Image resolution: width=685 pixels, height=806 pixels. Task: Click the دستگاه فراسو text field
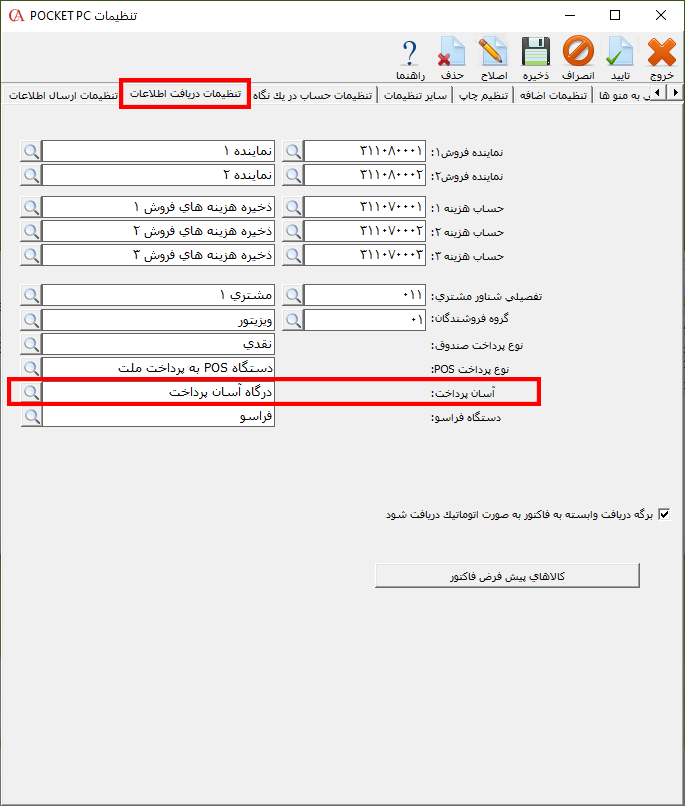(x=158, y=417)
